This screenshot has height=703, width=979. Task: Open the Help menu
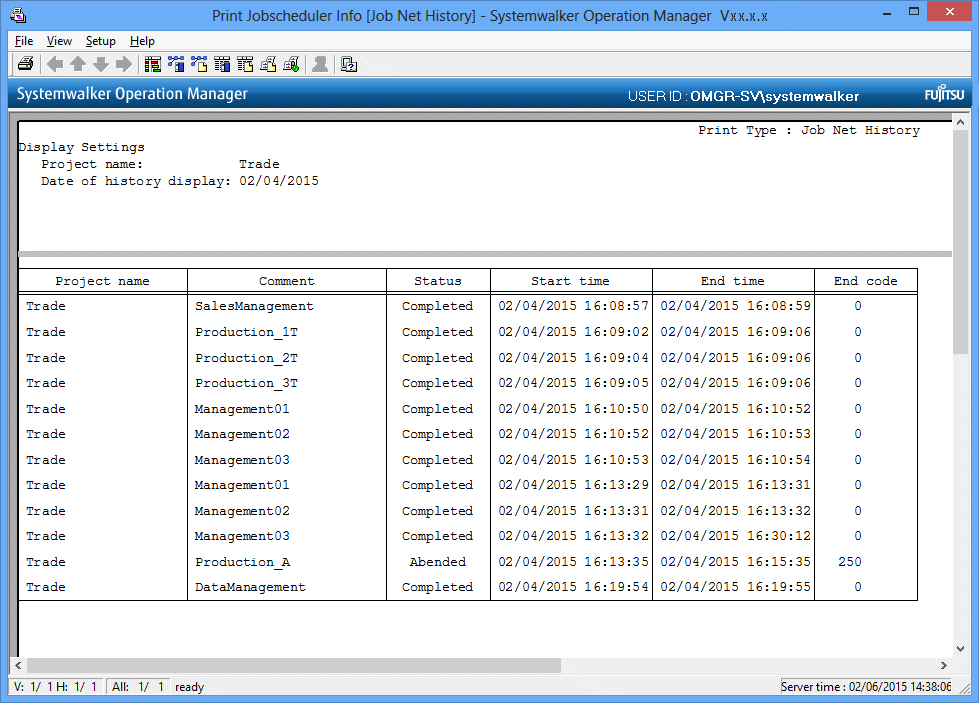142,41
